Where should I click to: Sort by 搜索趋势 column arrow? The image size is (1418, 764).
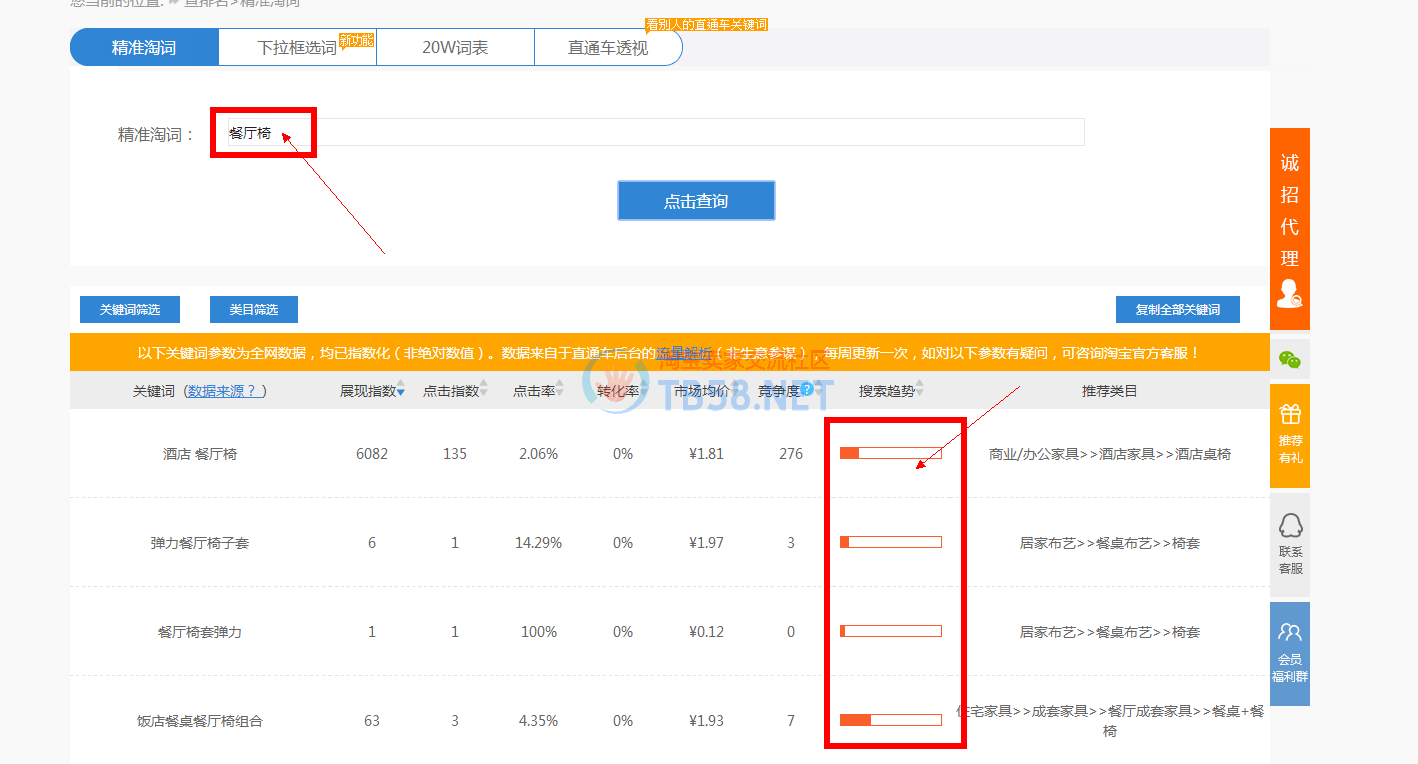coord(919,391)
